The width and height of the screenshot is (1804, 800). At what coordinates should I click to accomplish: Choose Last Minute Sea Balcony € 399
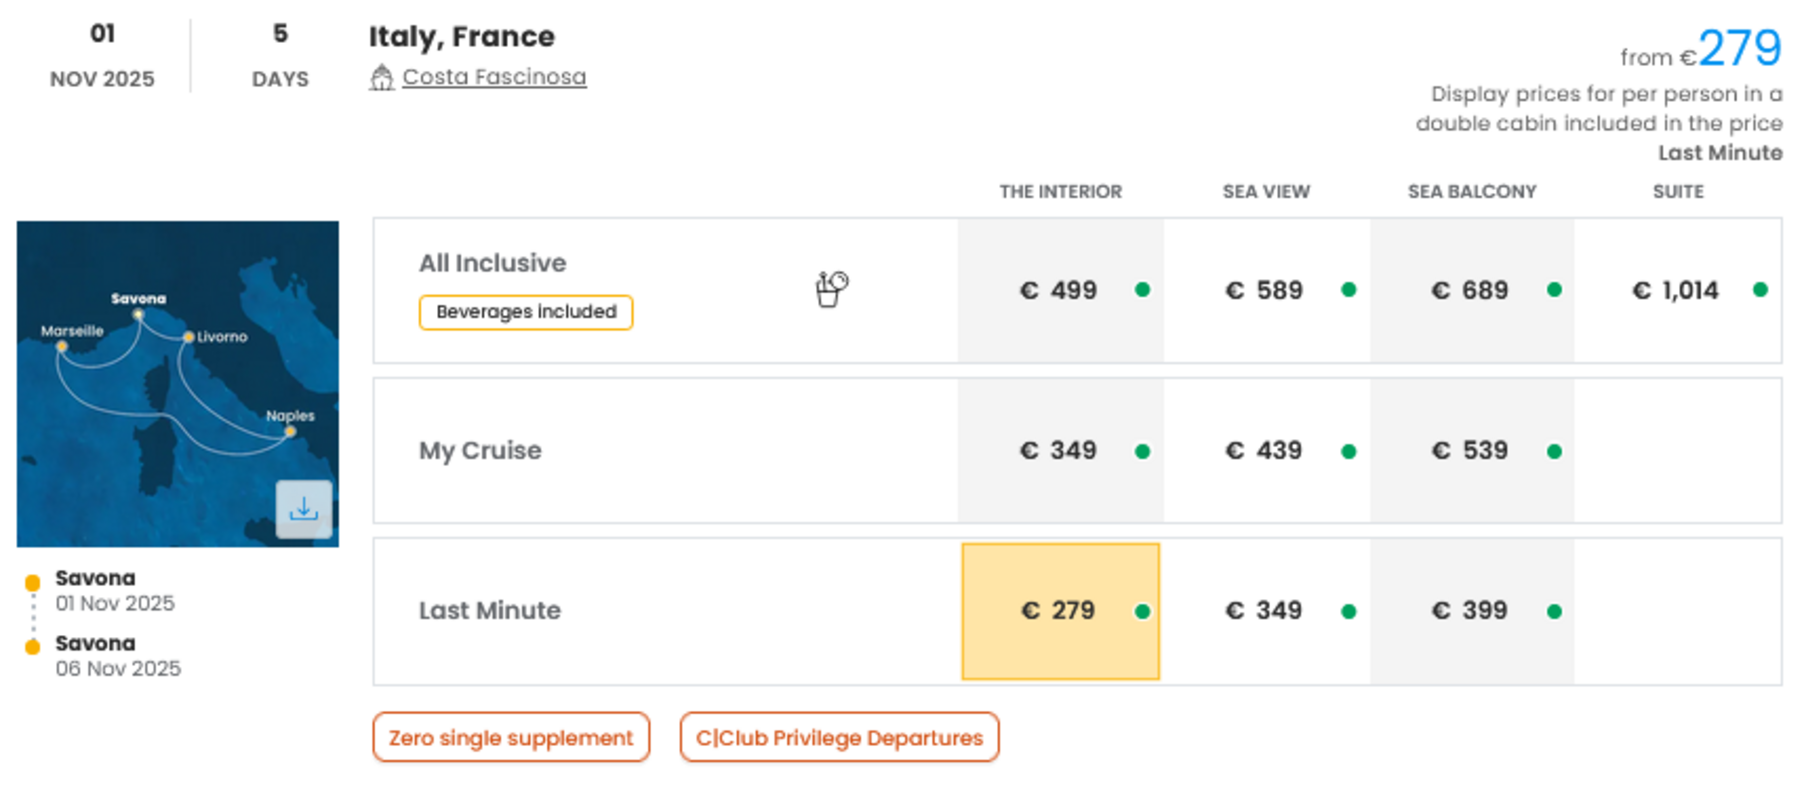tap(1471, 610)
